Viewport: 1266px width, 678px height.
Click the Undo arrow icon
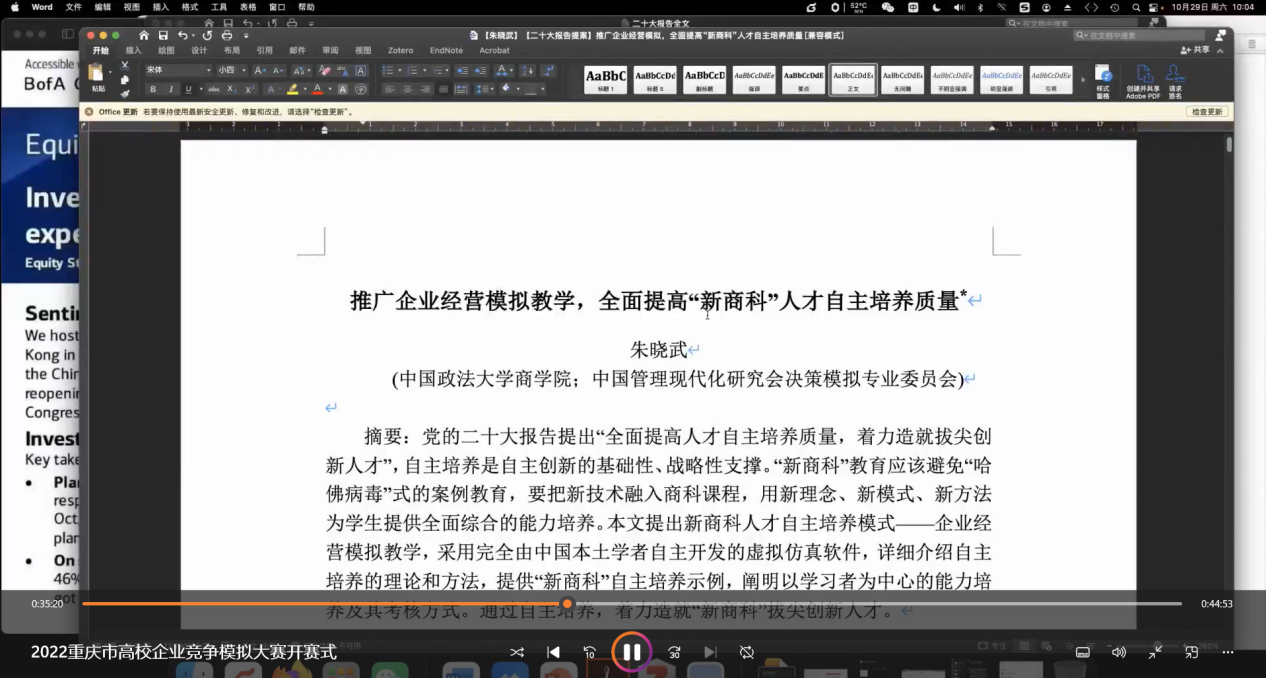point(182,35)
